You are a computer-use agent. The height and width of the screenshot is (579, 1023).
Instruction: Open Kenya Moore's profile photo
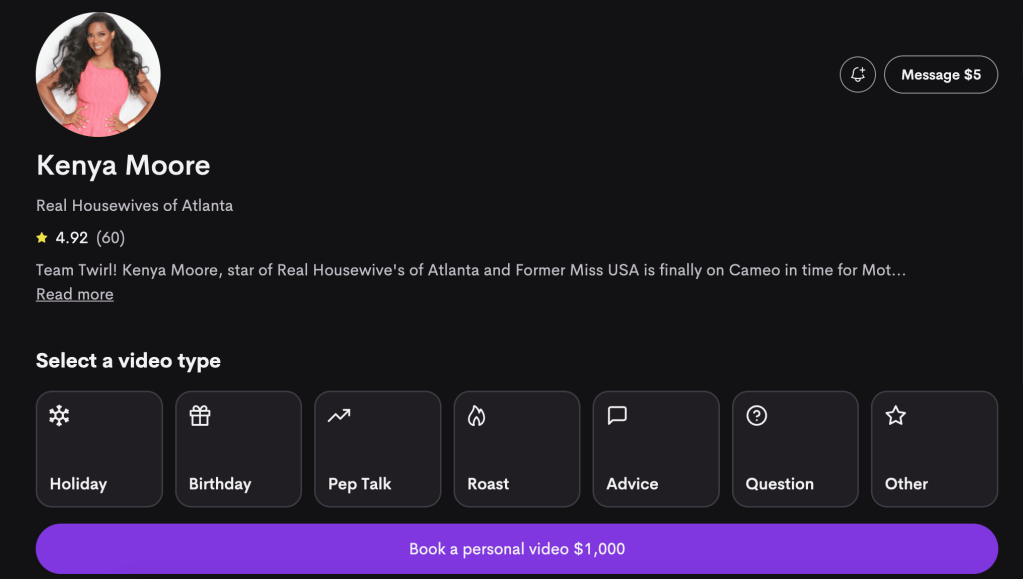coord(98,75)
